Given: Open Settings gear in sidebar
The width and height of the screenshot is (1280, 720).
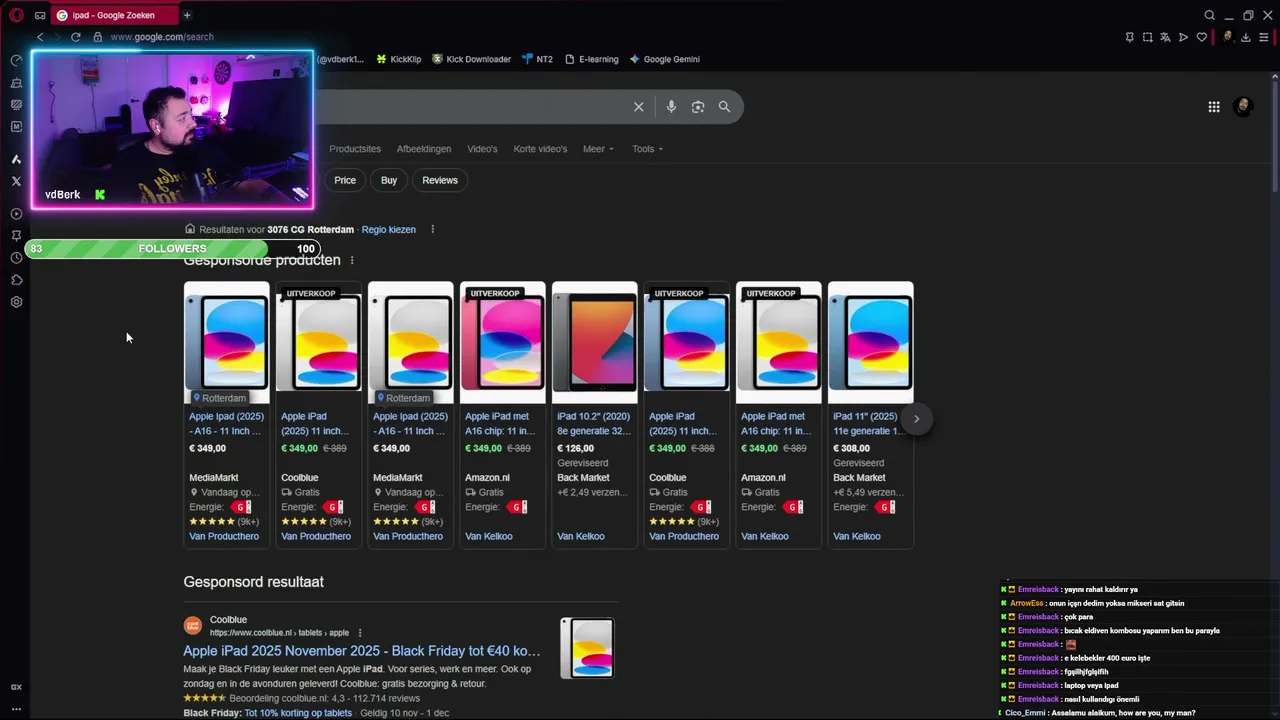Looking at the screenshot, I should (x=16, y=302).
